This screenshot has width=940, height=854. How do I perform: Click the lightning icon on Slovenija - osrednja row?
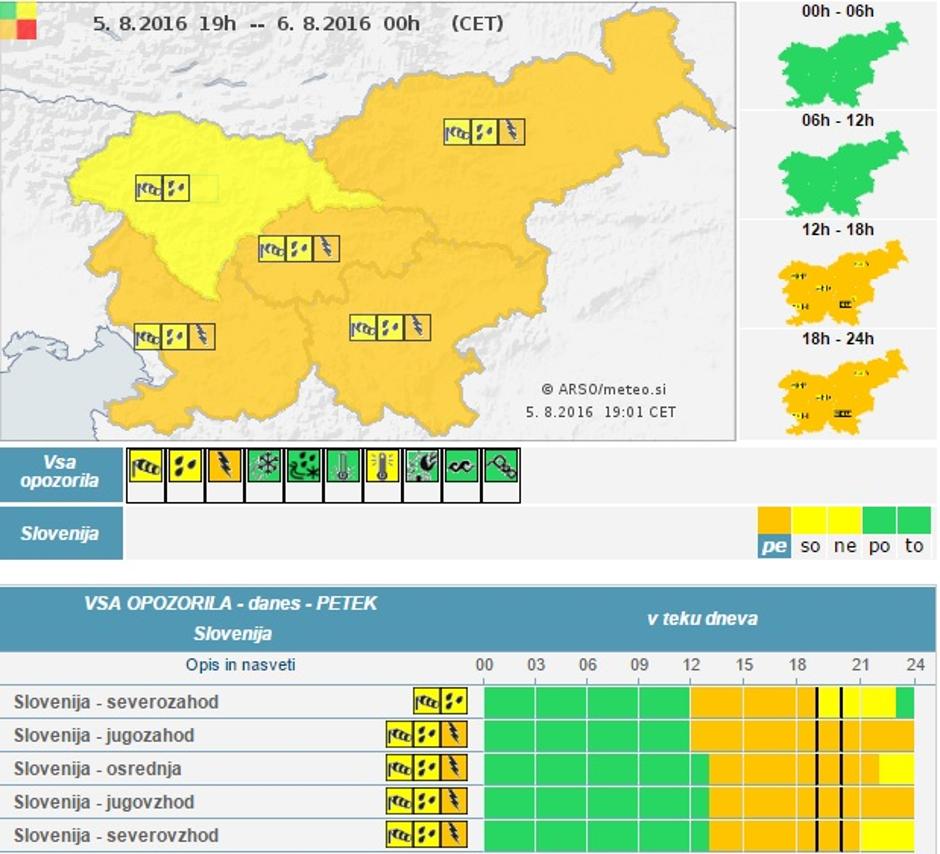pos(453,768)
